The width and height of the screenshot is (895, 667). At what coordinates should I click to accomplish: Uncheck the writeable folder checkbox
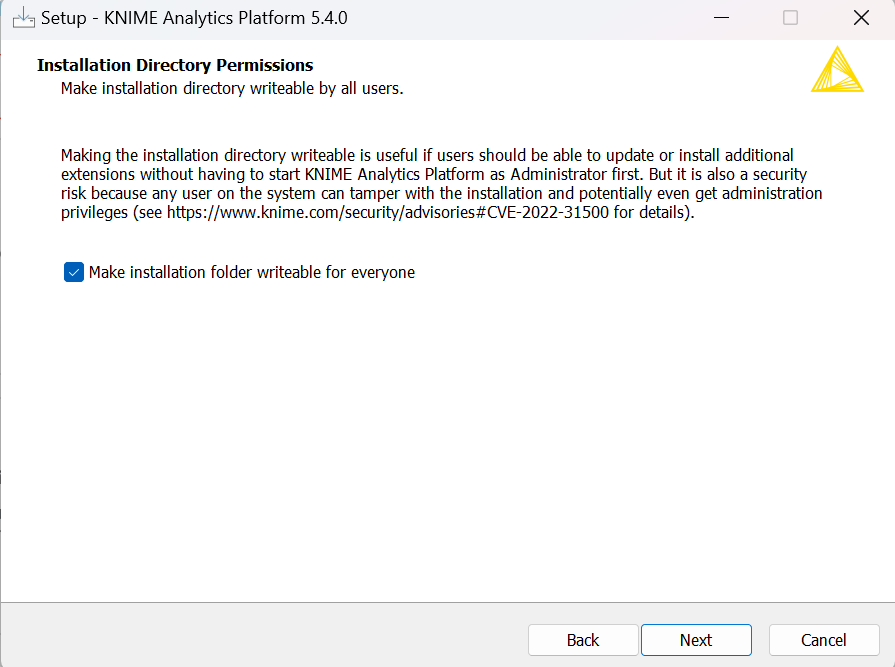[73, 272]
